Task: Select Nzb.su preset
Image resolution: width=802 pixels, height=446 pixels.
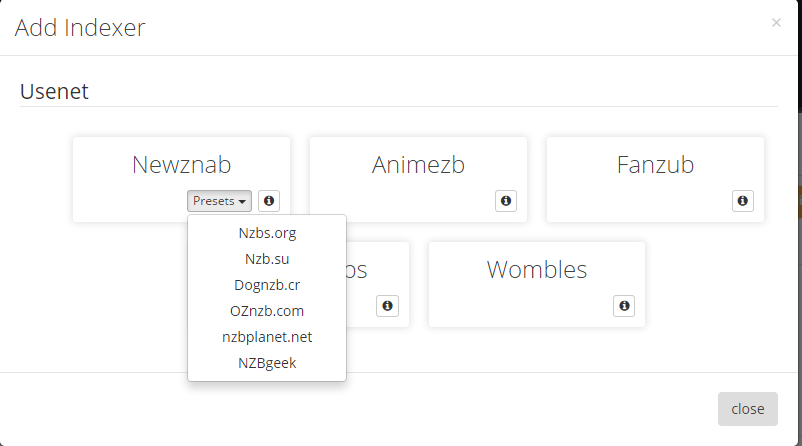Action: pyautogui.click(x=267, y=259)
